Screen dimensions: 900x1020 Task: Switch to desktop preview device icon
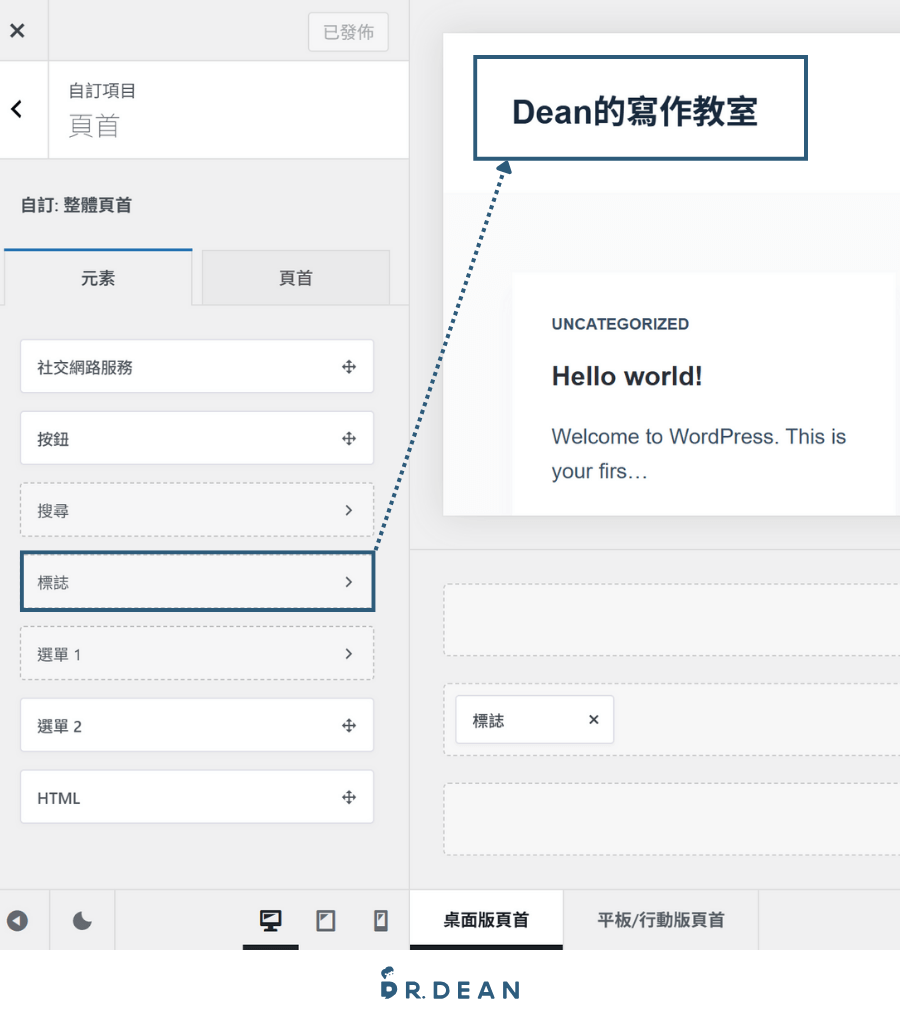click(x=271, y=920)
